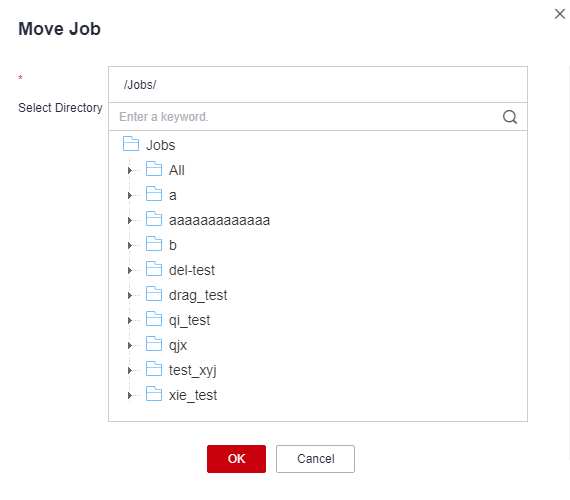Select the qi_test directory label
This screenshot has width=570, height=500.
(x=189, y=320)
